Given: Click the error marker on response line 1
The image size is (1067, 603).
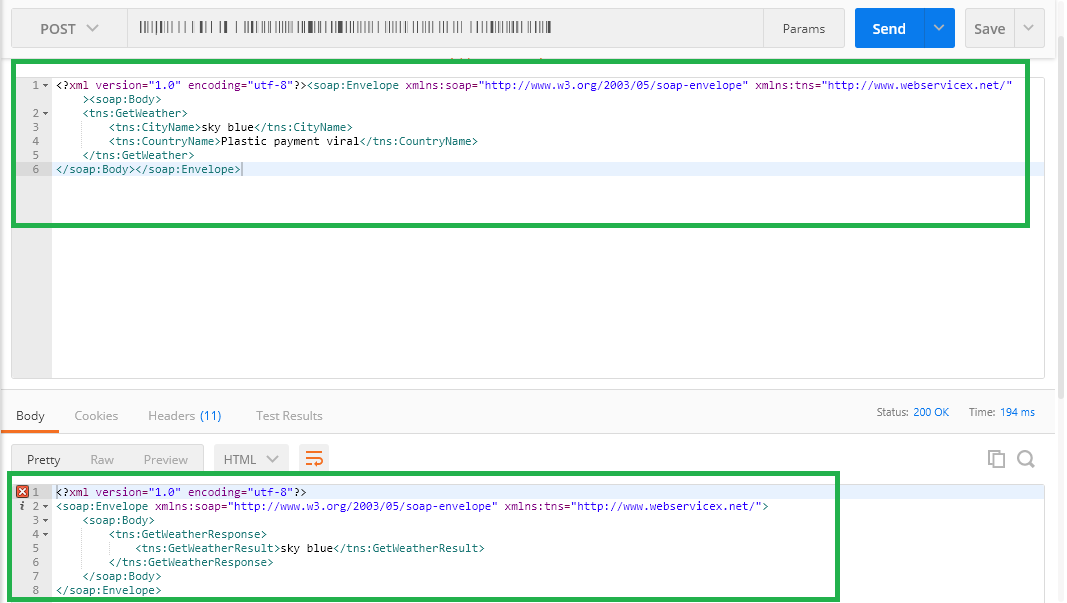Looking at the screenshot, I should click(22, 491).
